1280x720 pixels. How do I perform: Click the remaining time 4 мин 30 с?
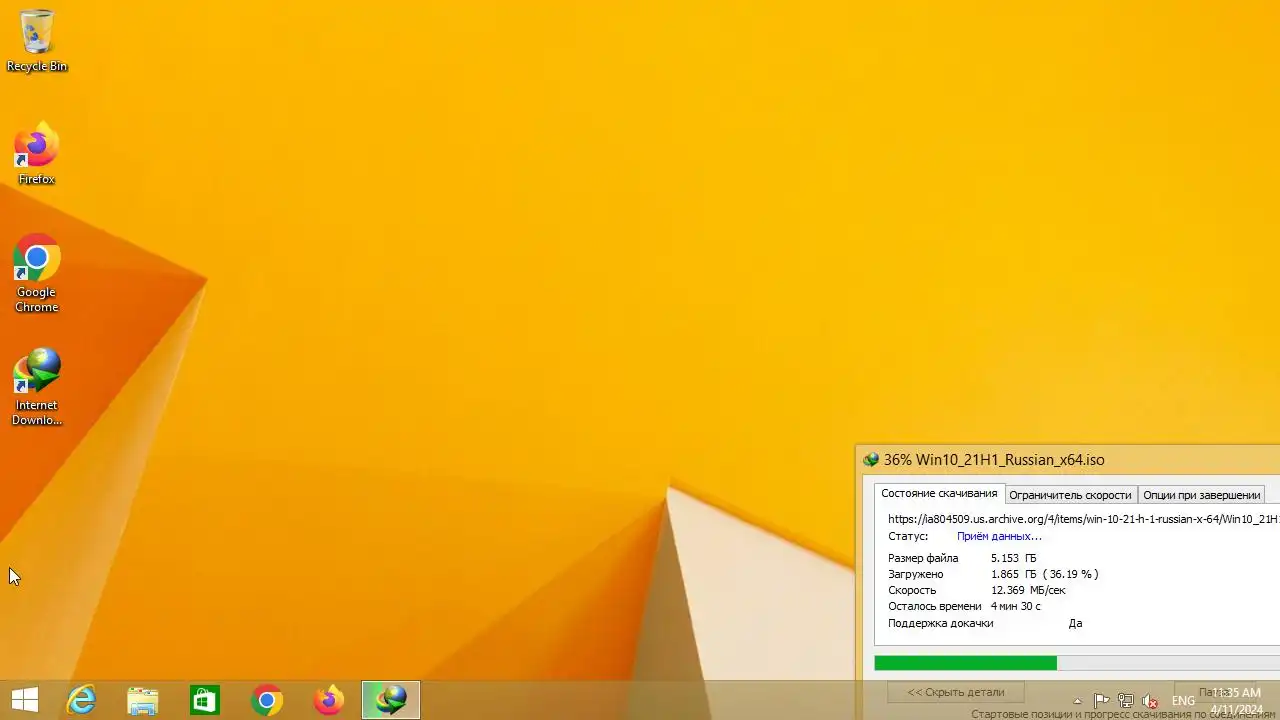point(1016,606)
